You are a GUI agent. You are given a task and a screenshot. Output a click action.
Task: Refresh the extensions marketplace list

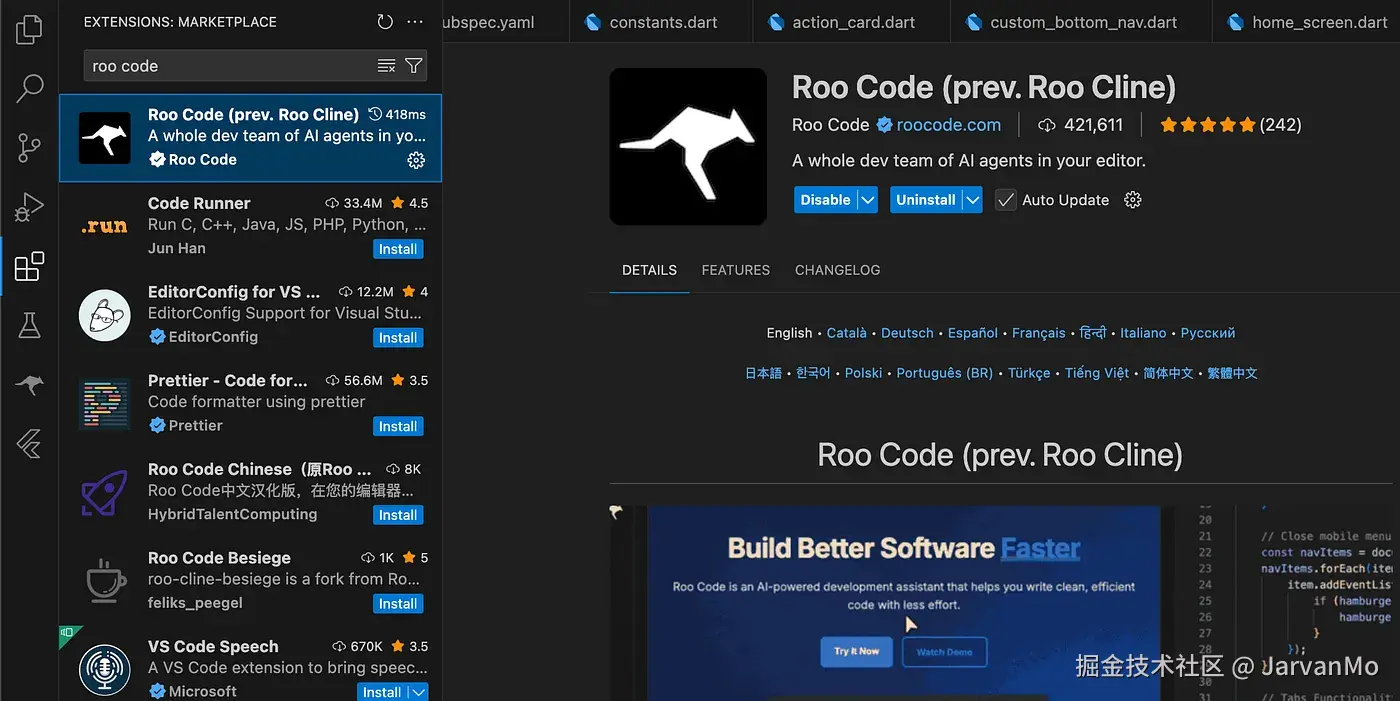(x=385, y=22)
